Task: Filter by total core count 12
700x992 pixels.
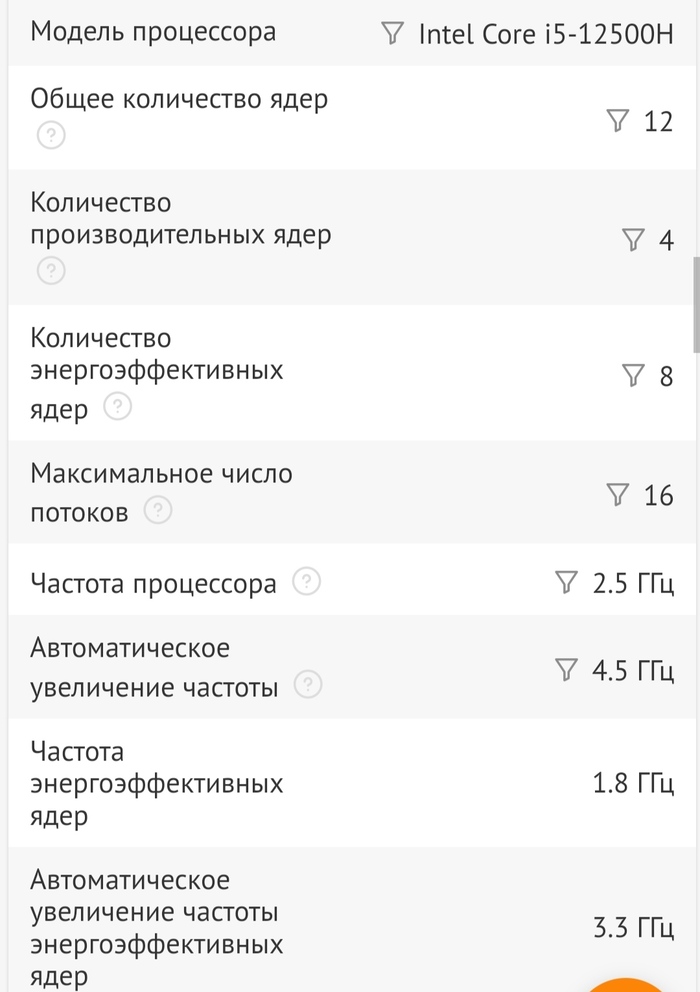Action: (x=619, y=122)
